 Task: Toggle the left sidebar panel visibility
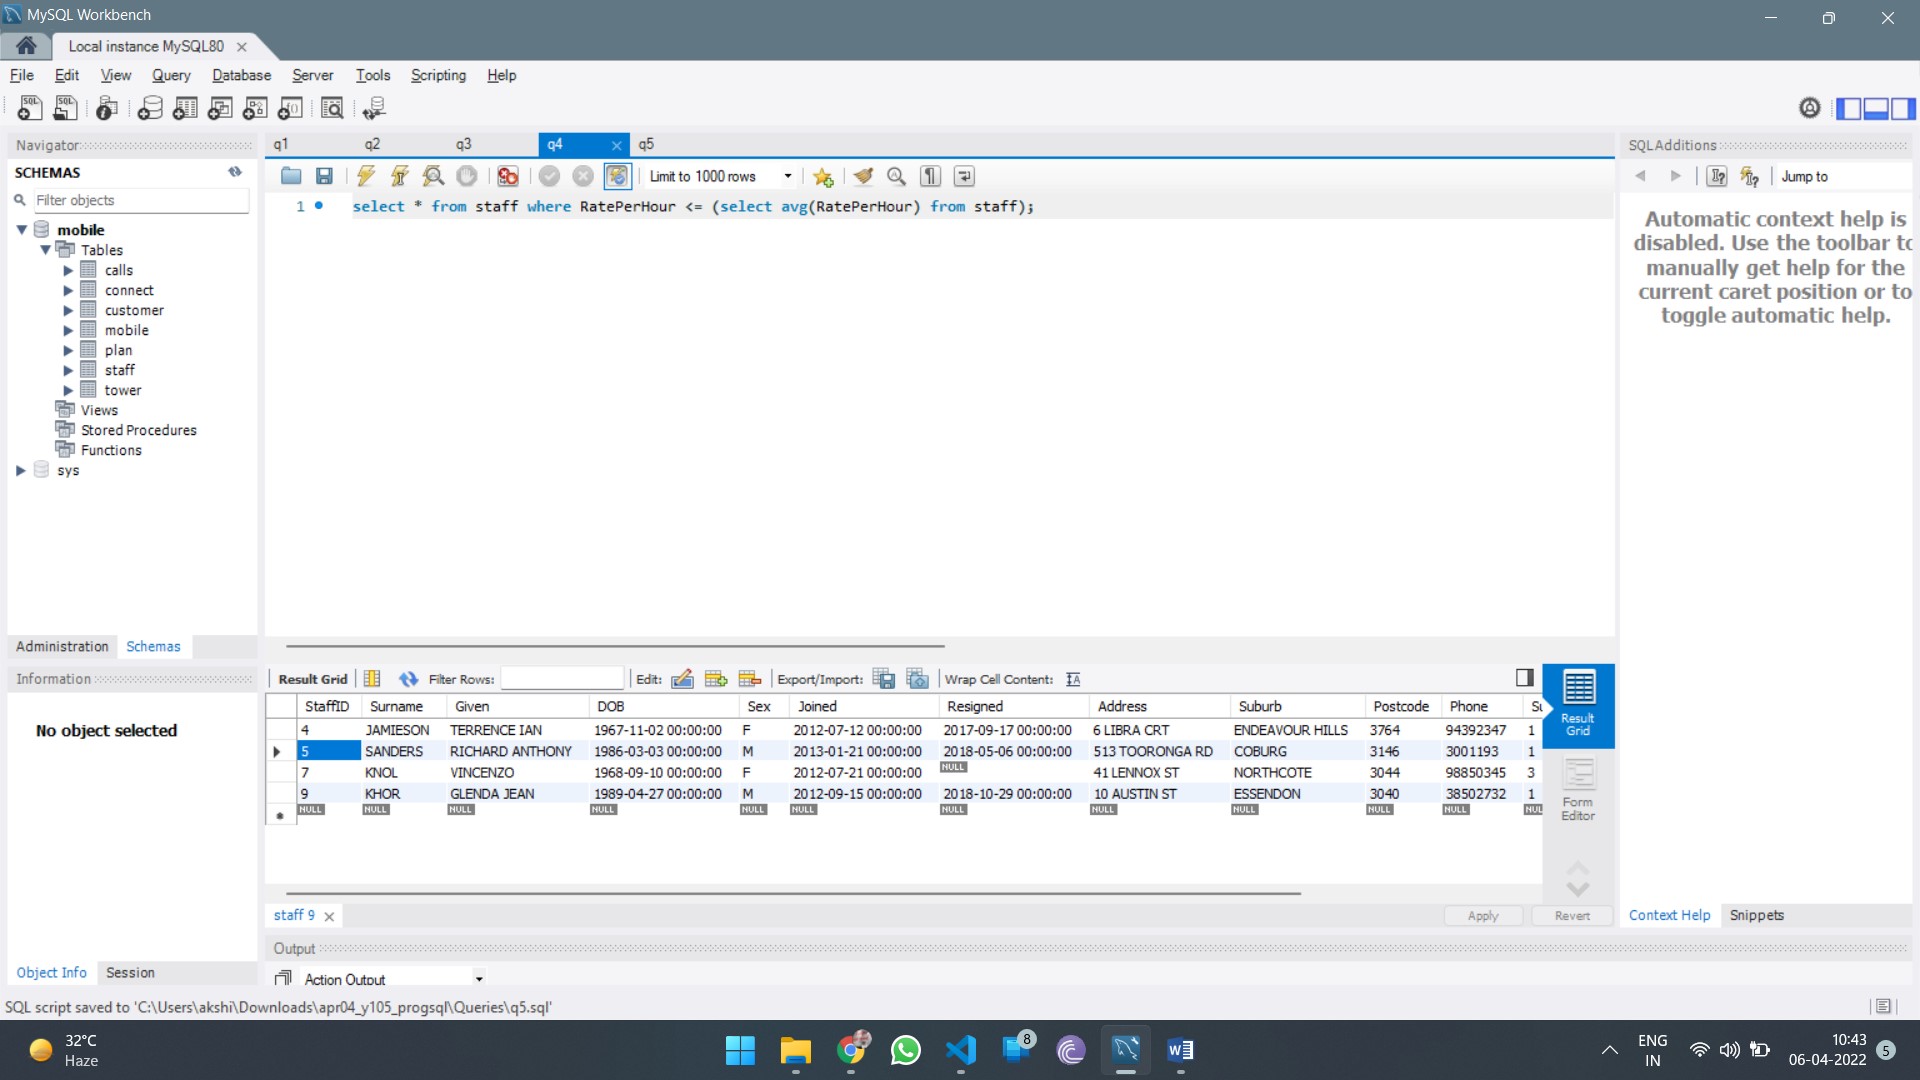coord(1849,108)
